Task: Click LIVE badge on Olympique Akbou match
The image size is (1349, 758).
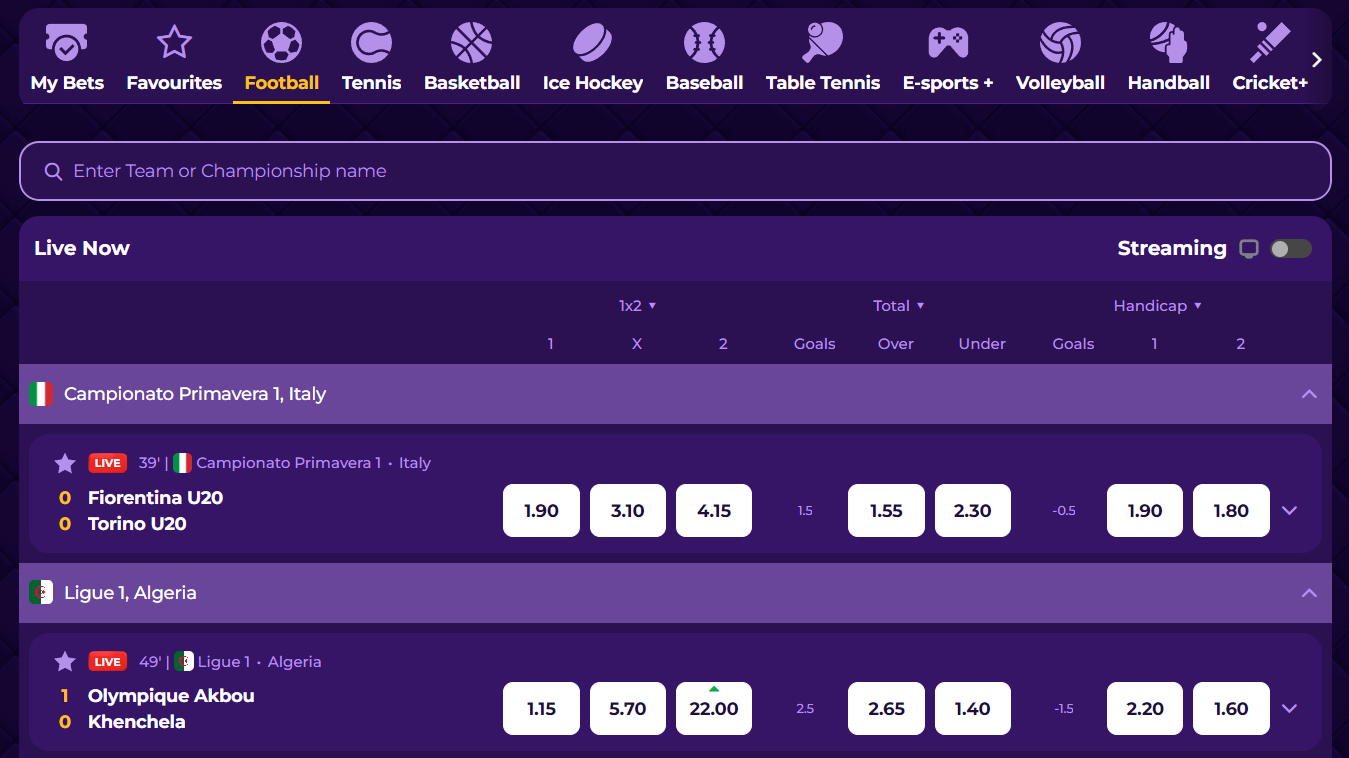Action: [108, 662]
